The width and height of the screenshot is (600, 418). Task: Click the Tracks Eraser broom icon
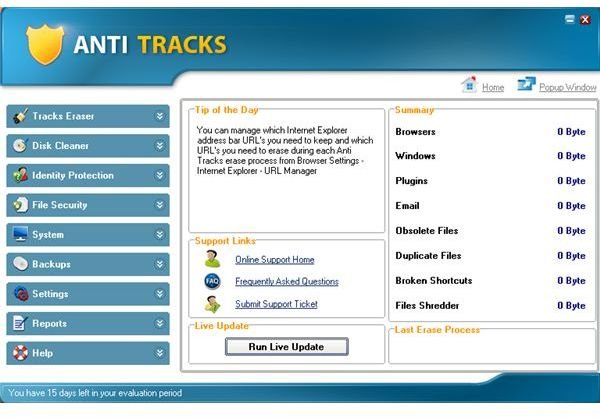pos(20,116)
